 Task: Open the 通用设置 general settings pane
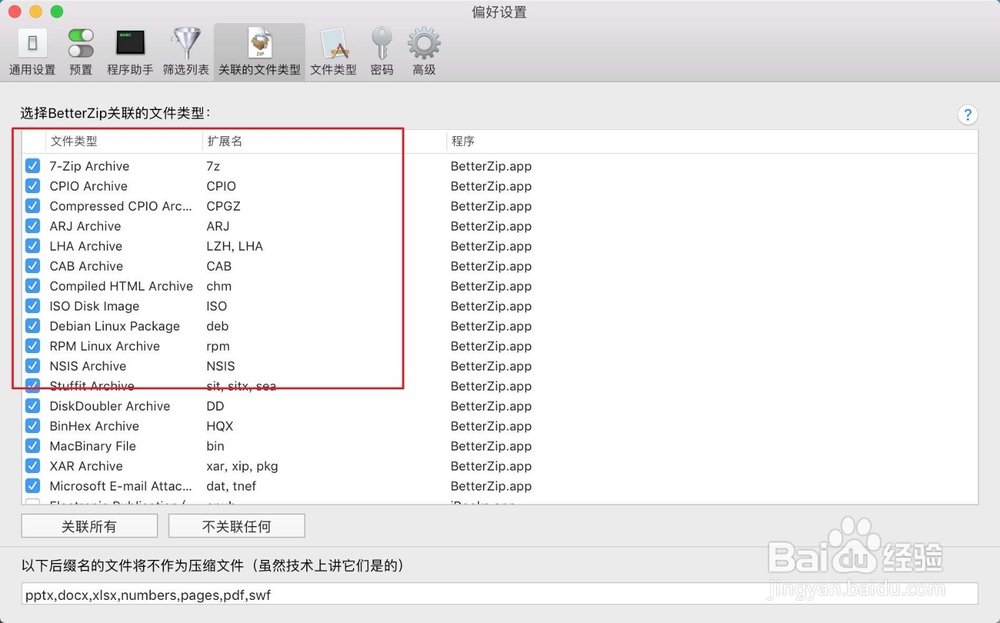coord(33,52)
